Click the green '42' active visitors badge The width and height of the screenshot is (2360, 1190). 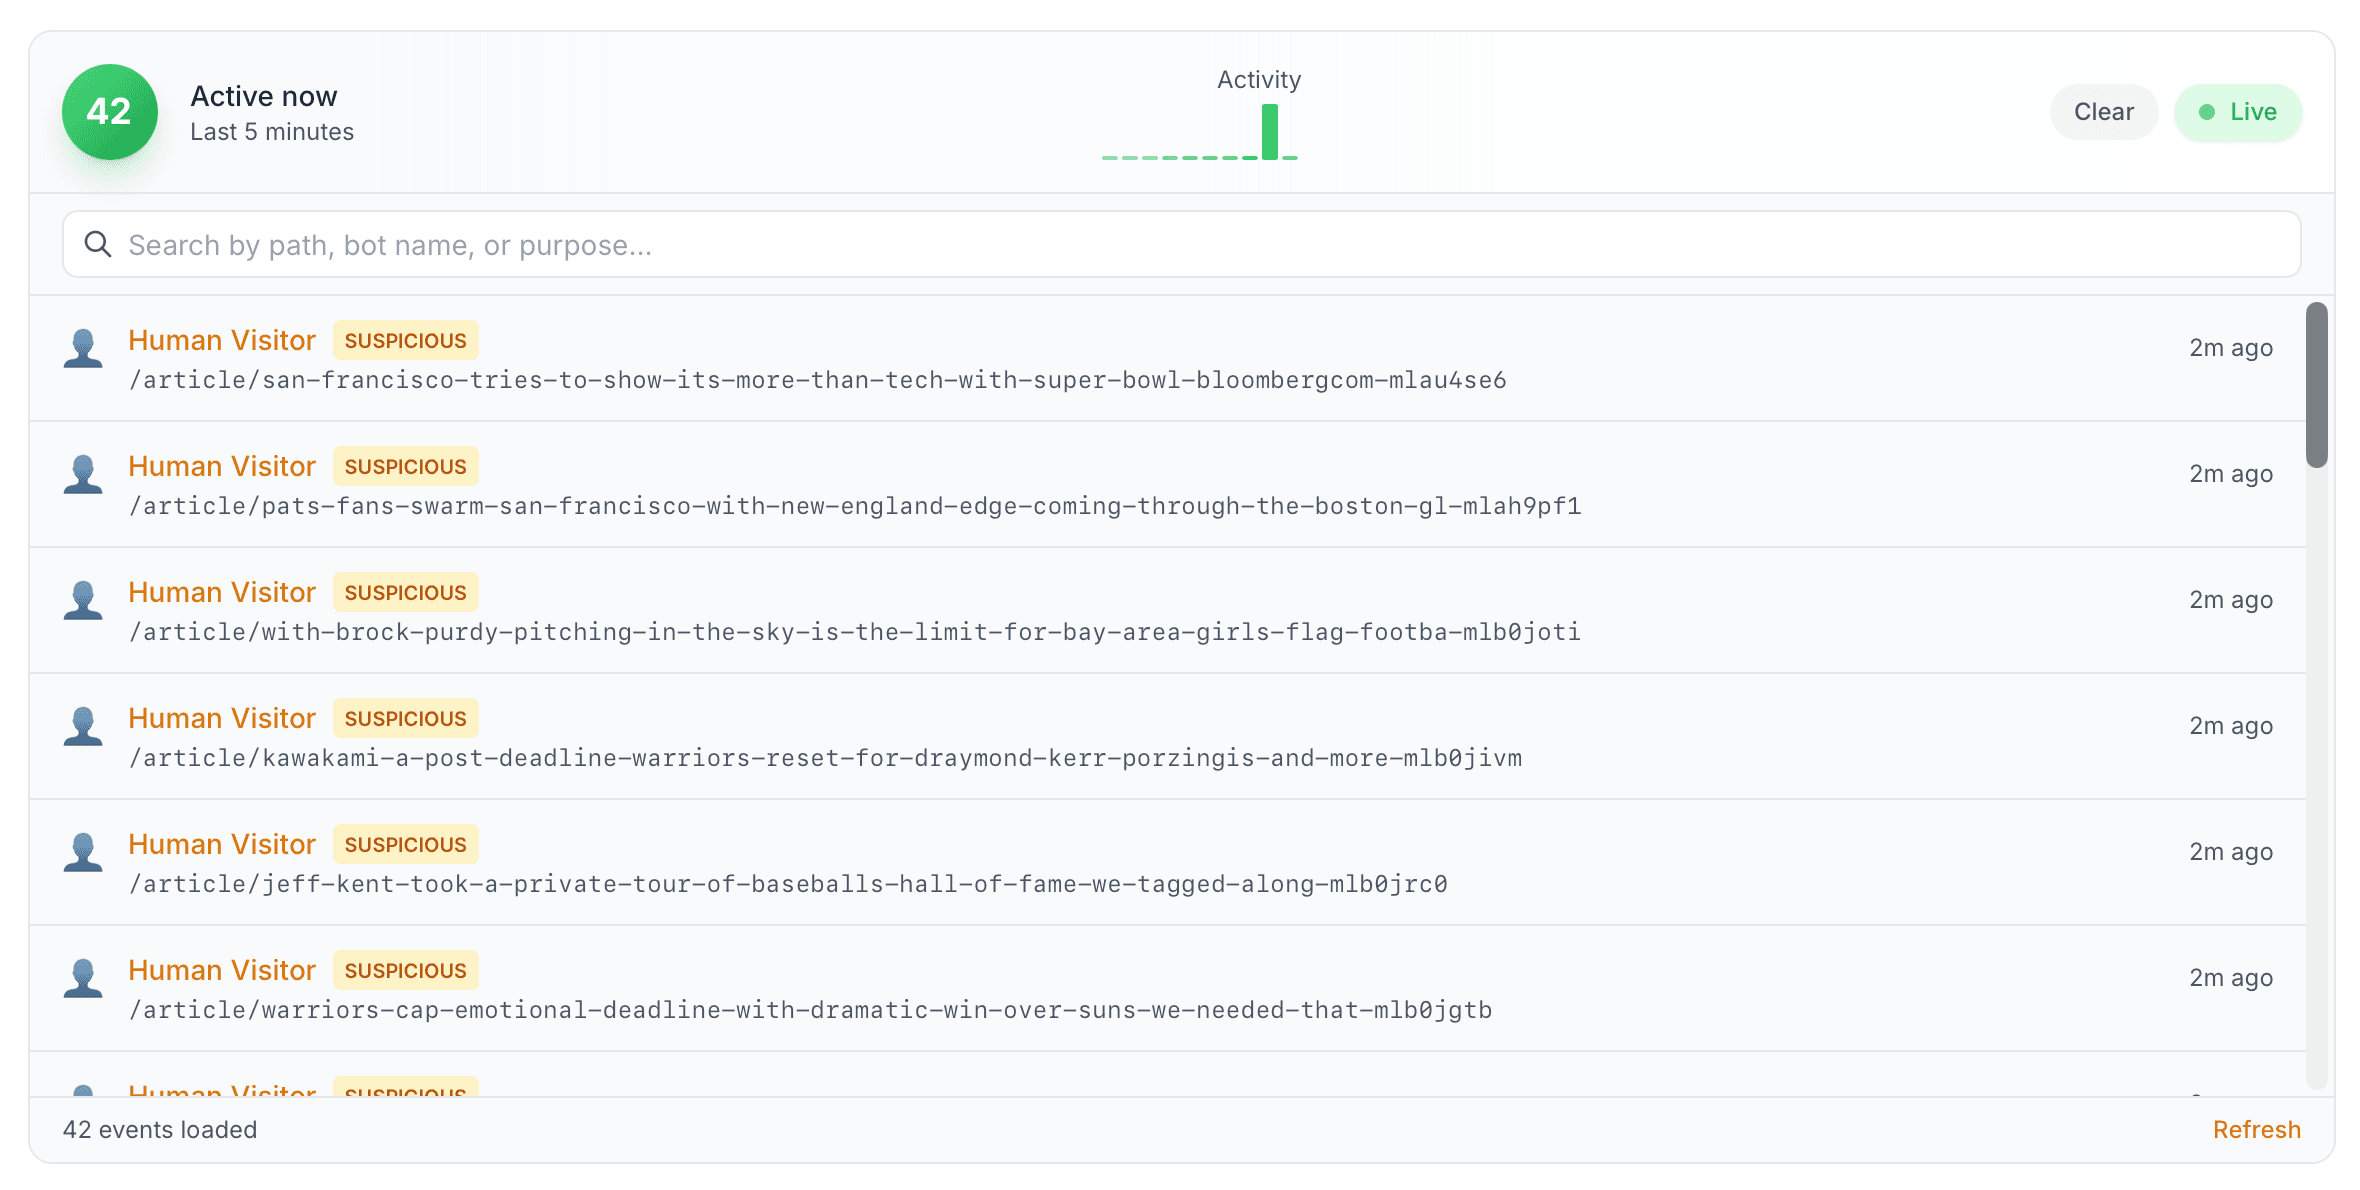point(110,112)
